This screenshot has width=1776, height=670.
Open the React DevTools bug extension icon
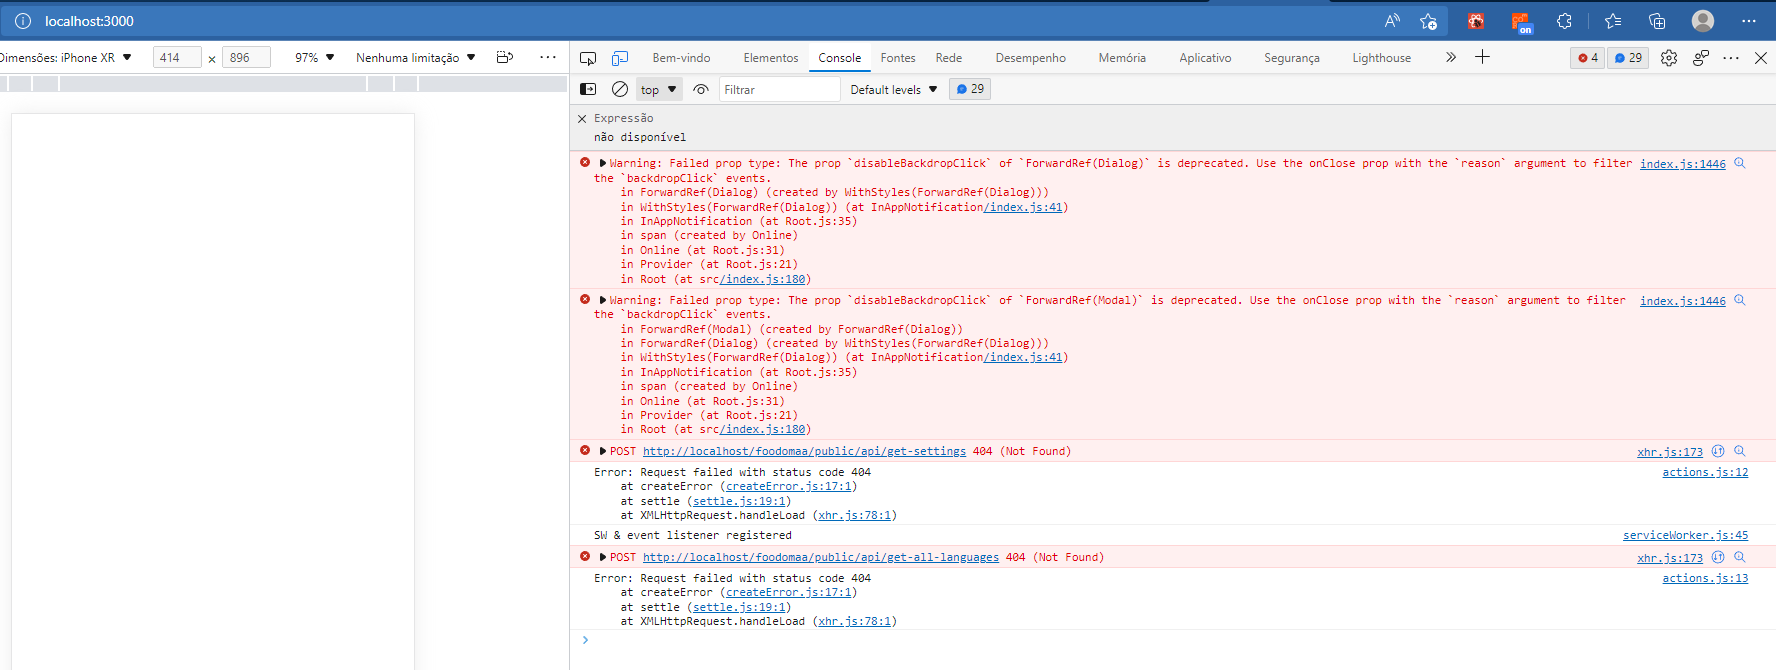(1476, 21)
